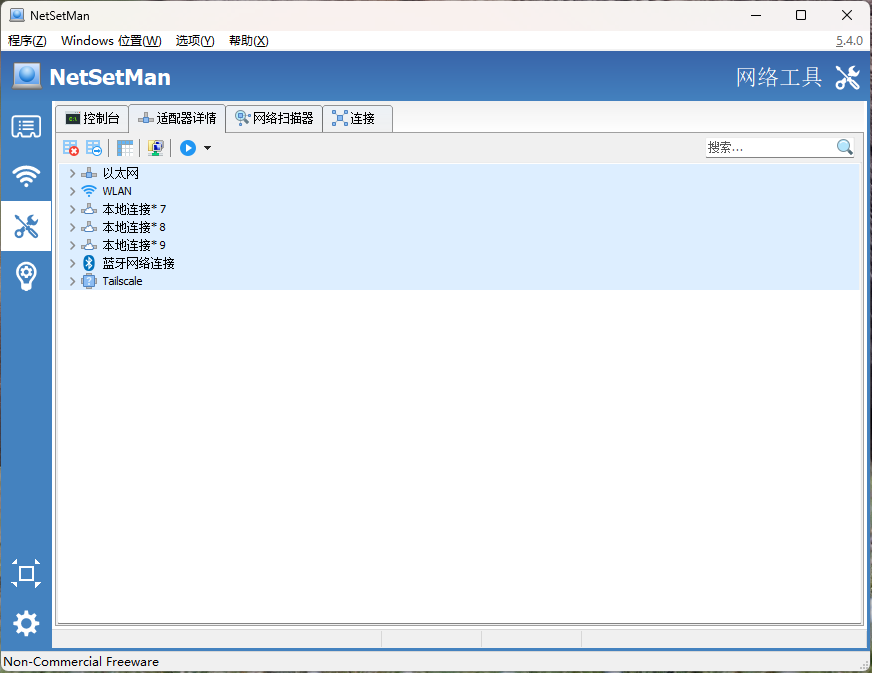Switch to the 连接 tab

358,118
